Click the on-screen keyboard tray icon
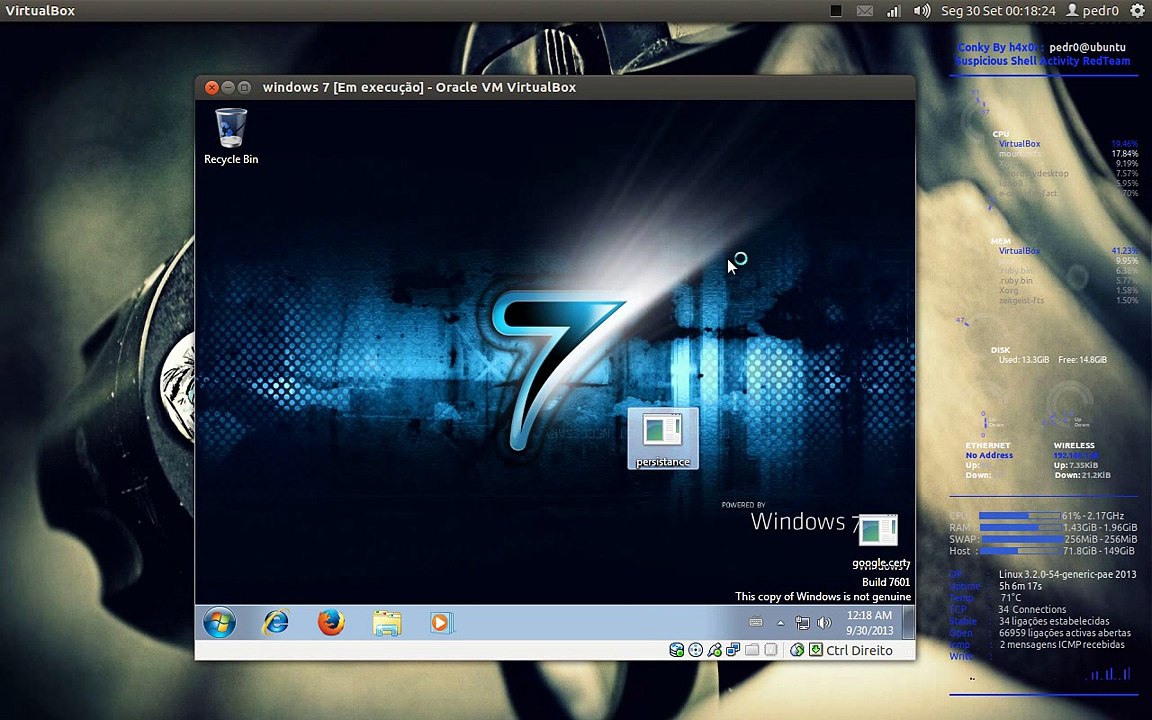The image size is (1152, 720). (x=756, y=623)
